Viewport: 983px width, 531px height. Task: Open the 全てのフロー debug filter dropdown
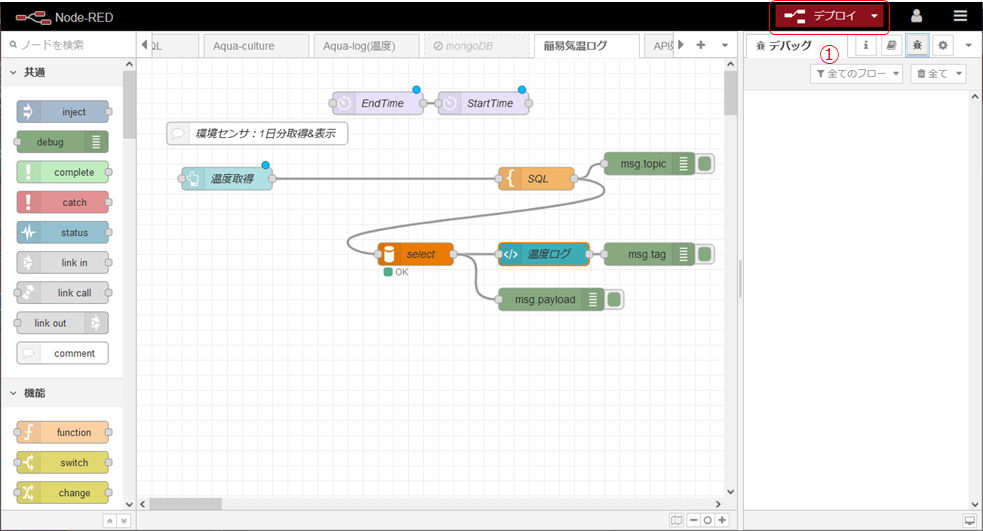pos(856,74)
